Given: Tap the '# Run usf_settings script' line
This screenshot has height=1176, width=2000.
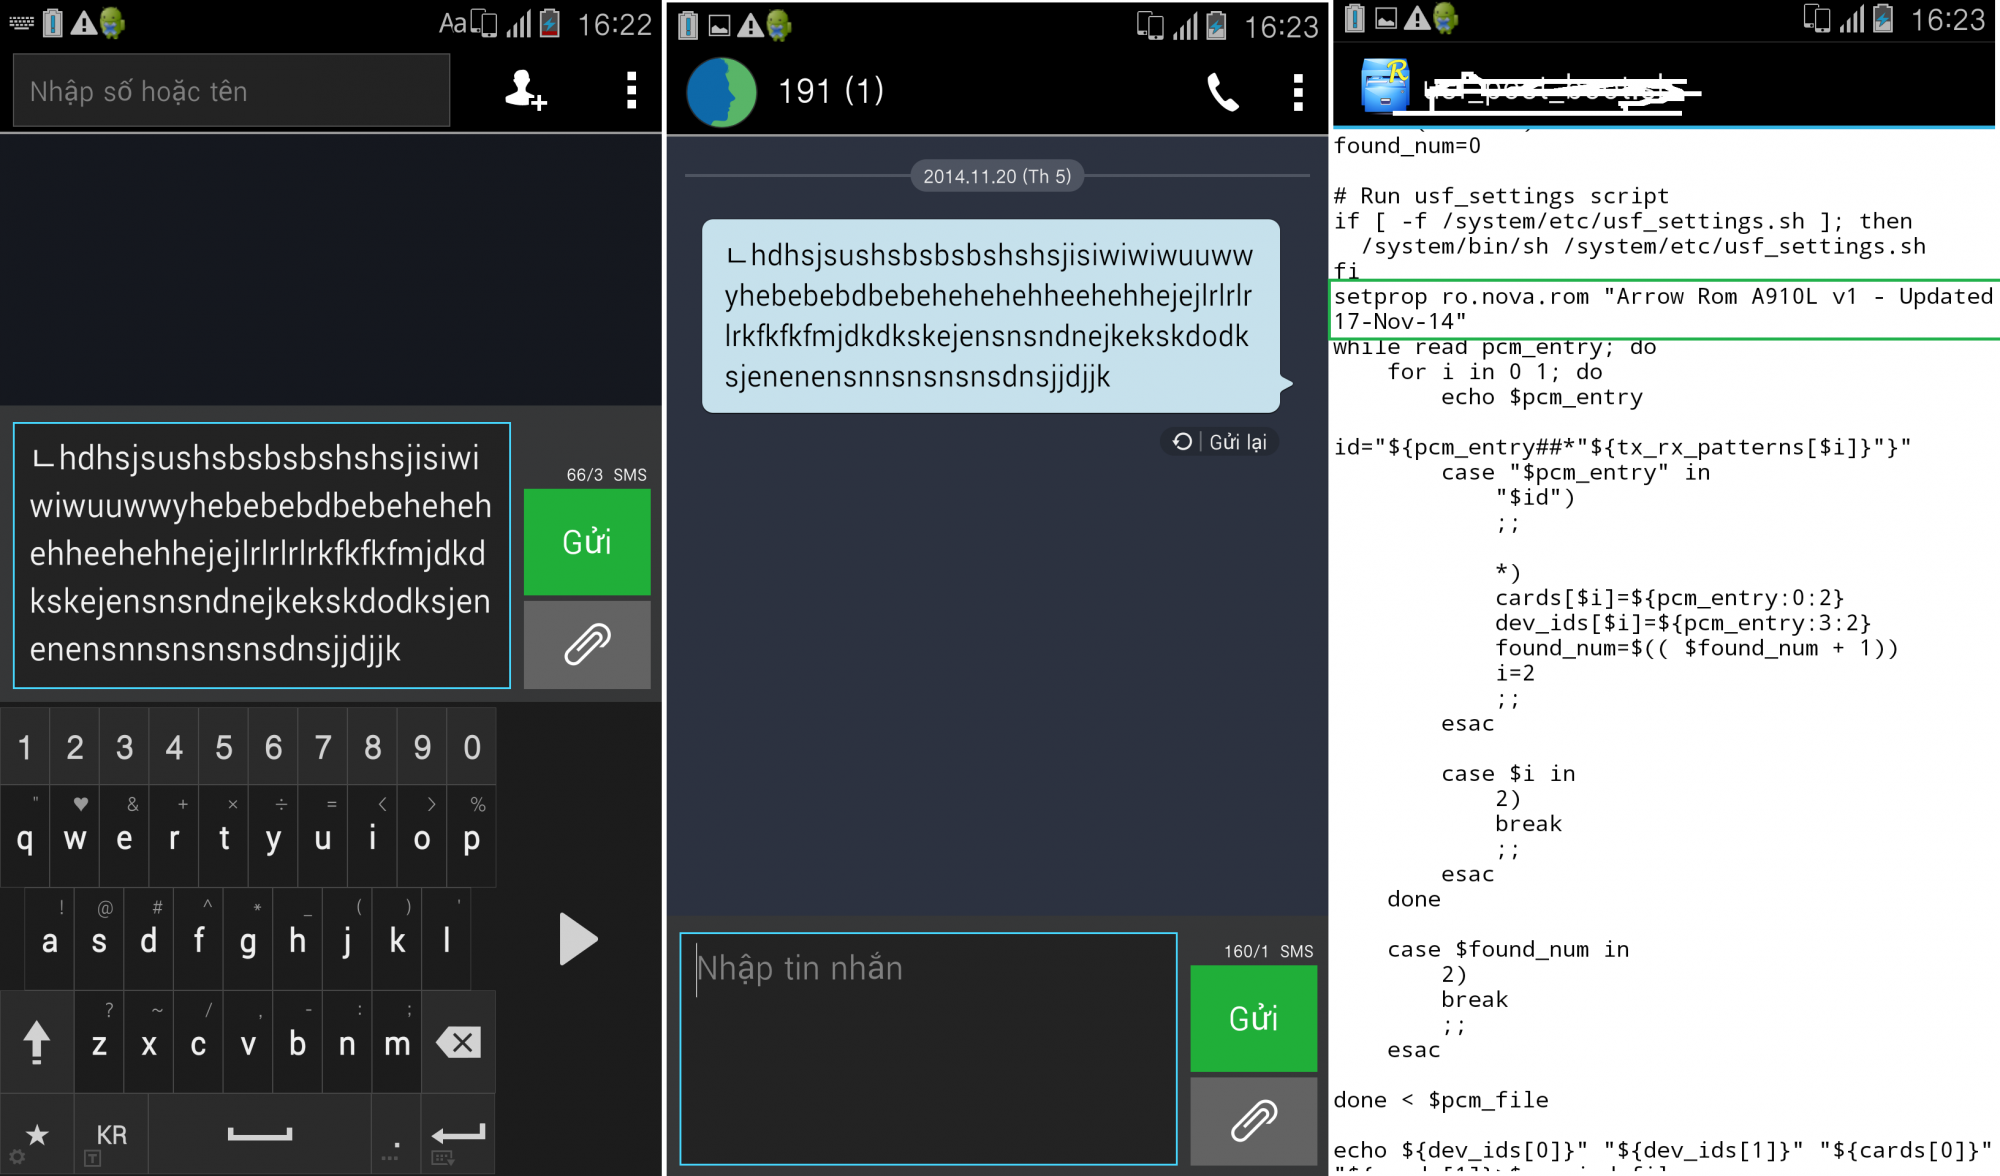Looking at the screenshot, I should click(x=1501, y=196).
